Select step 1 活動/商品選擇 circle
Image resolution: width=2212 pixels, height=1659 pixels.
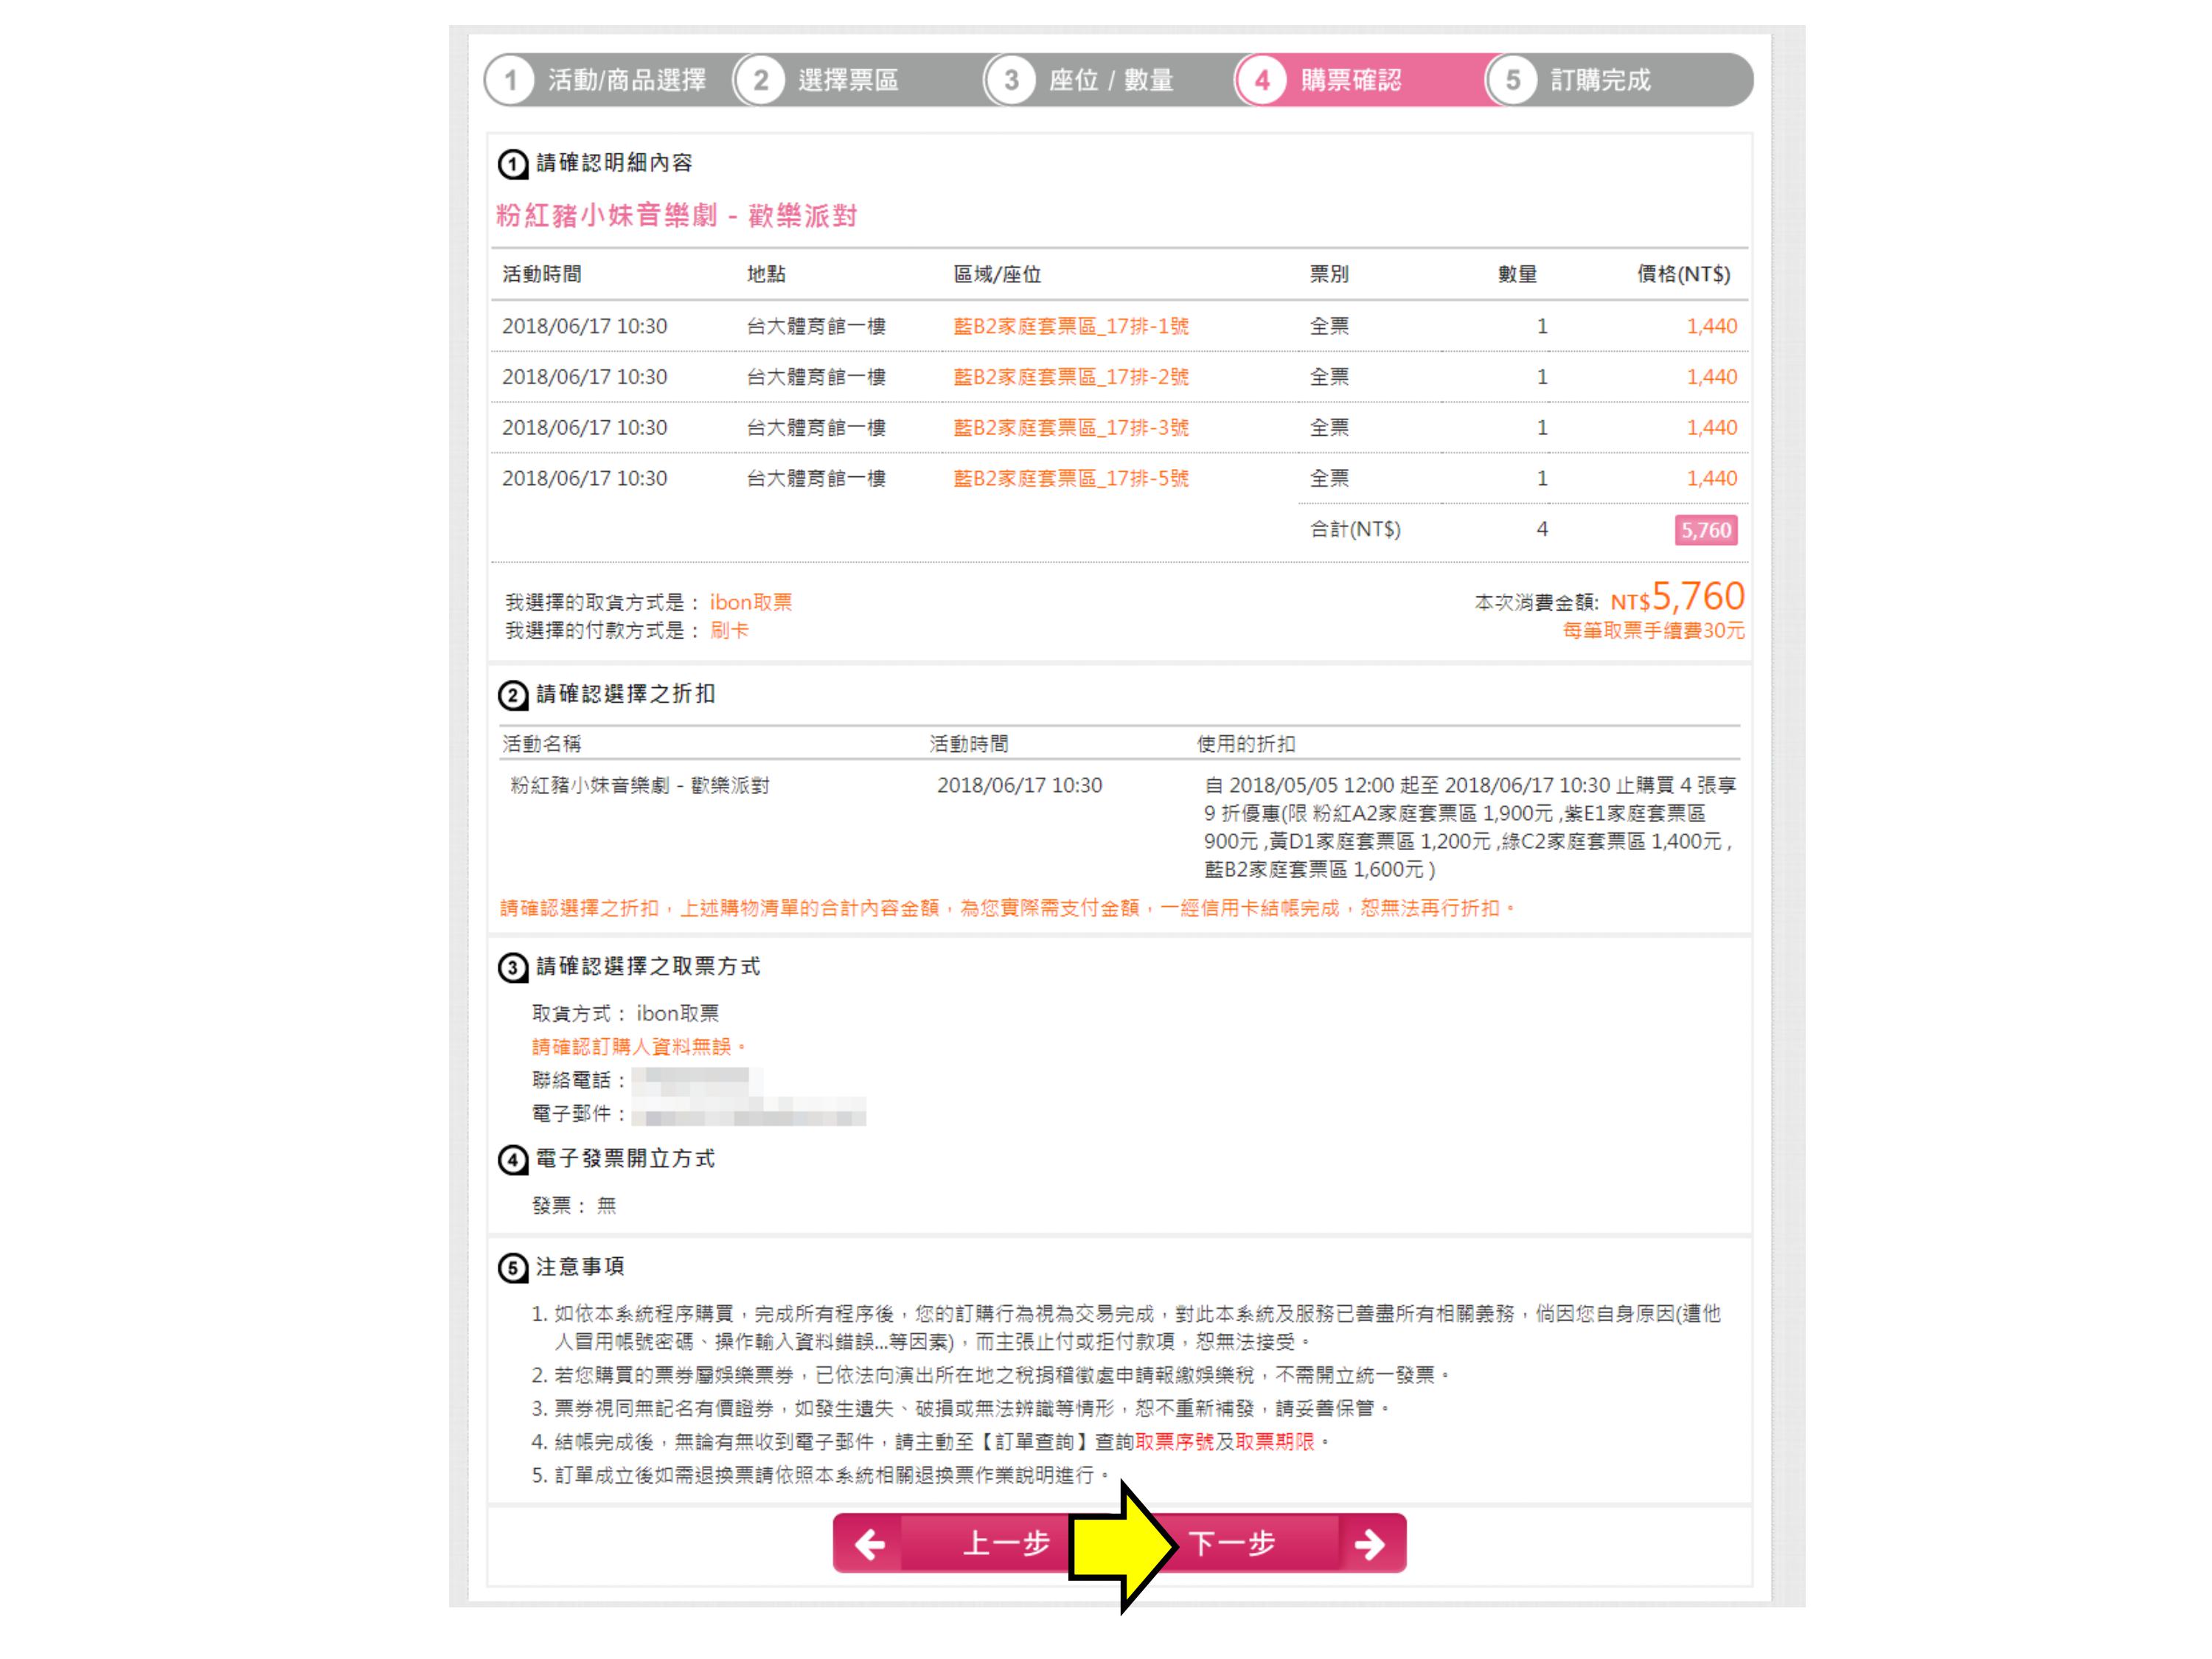pyautogui.click(x=511, y=80)
